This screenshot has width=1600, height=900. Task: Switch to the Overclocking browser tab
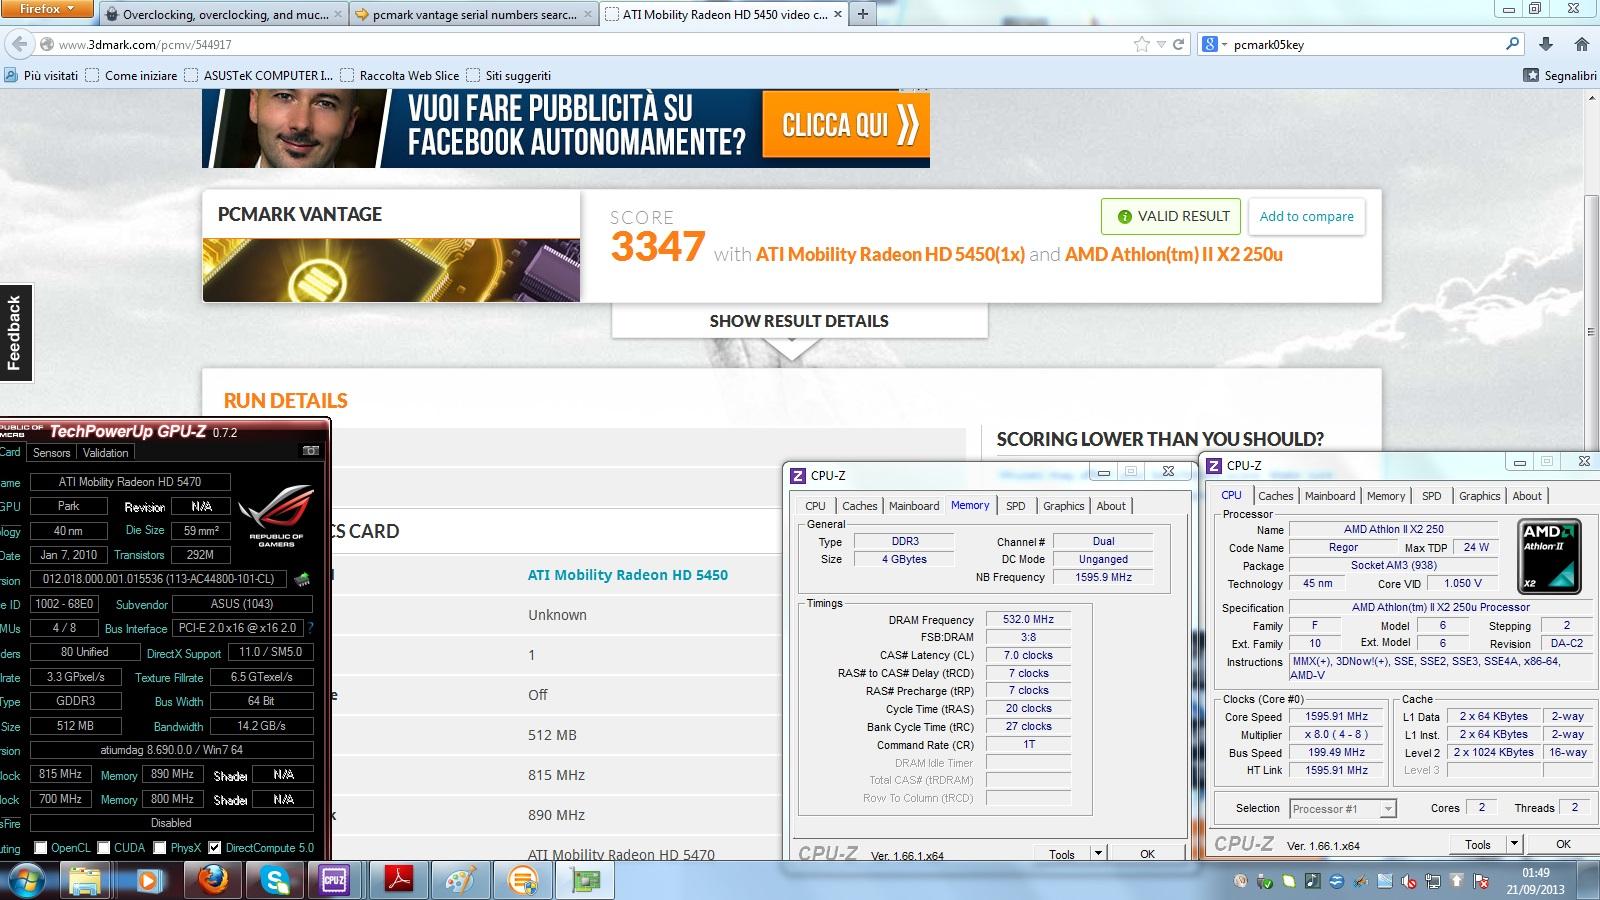(224, 14)
